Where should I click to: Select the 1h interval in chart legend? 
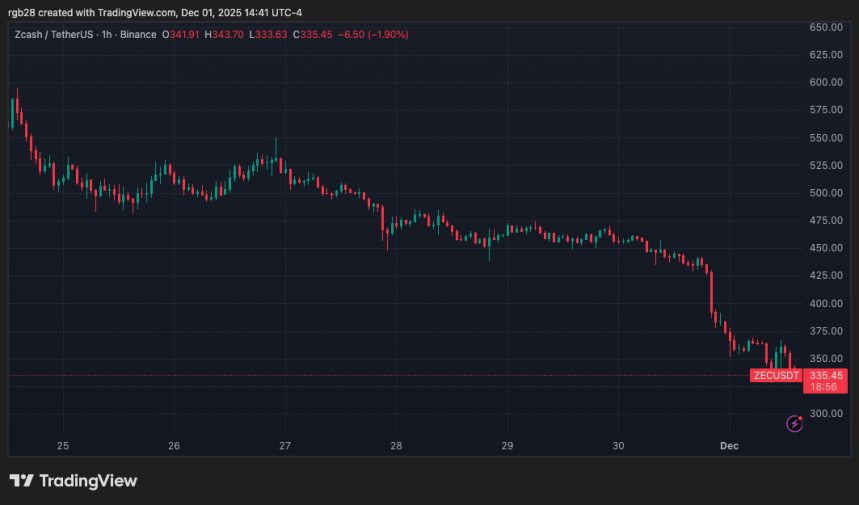coord(107,35)
